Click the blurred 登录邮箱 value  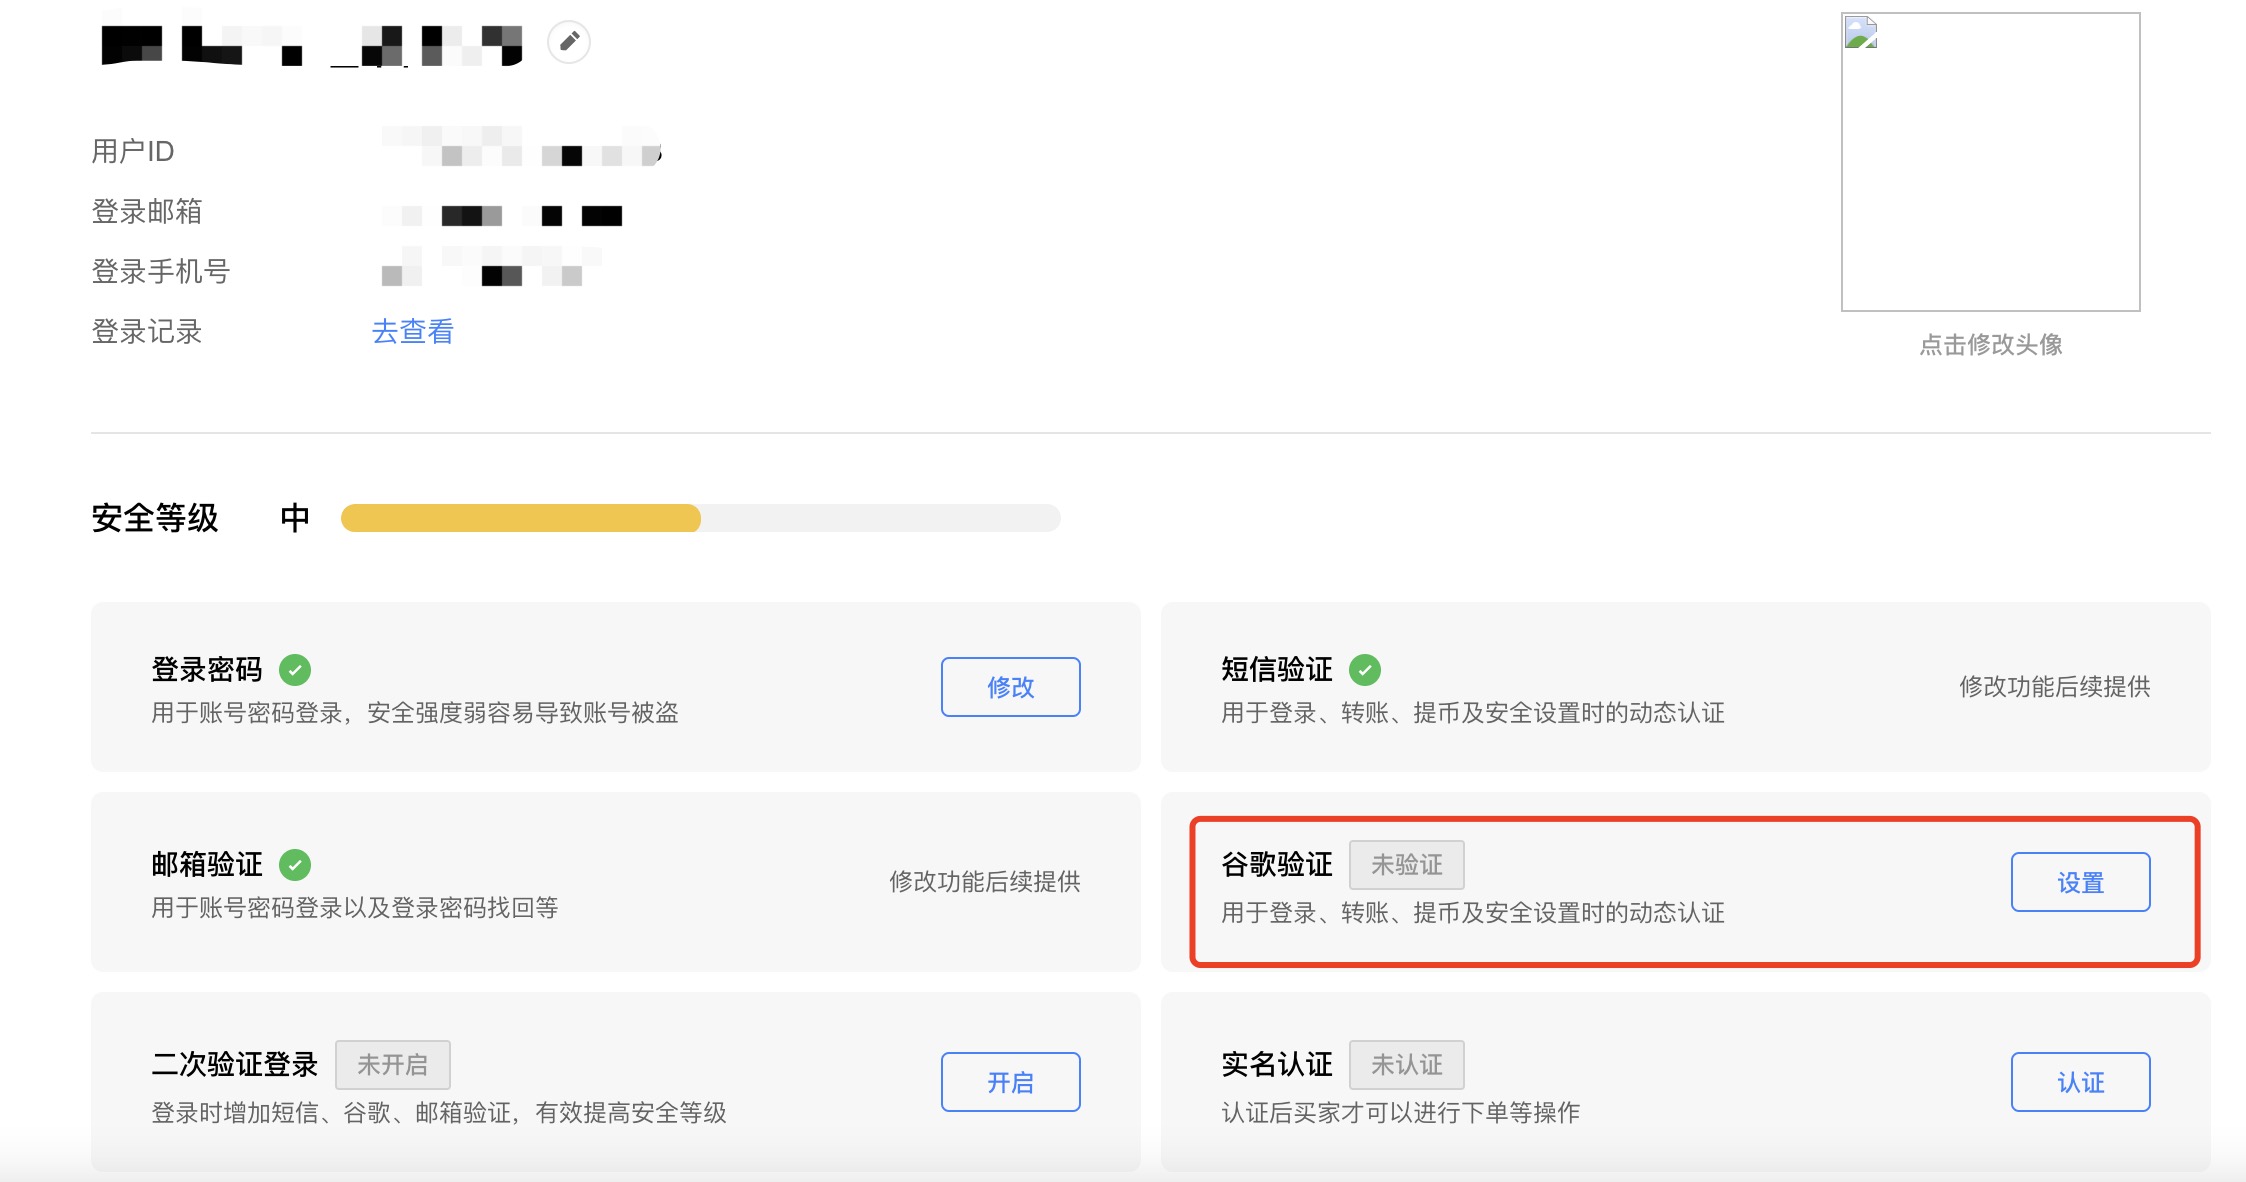coord(502,214)
